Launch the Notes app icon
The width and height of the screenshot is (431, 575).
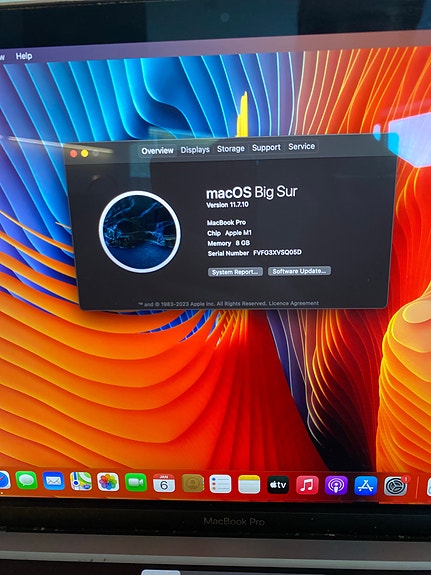(x=249, y=484)
